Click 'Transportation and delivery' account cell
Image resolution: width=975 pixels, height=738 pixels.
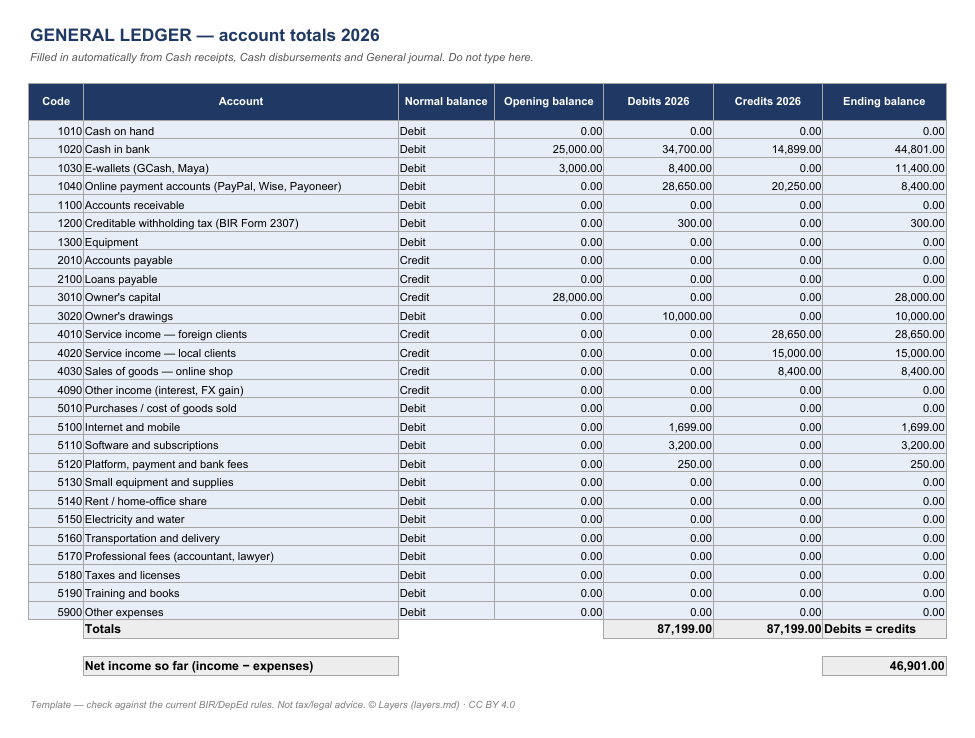pyautogui.click(x=241, y=538)
